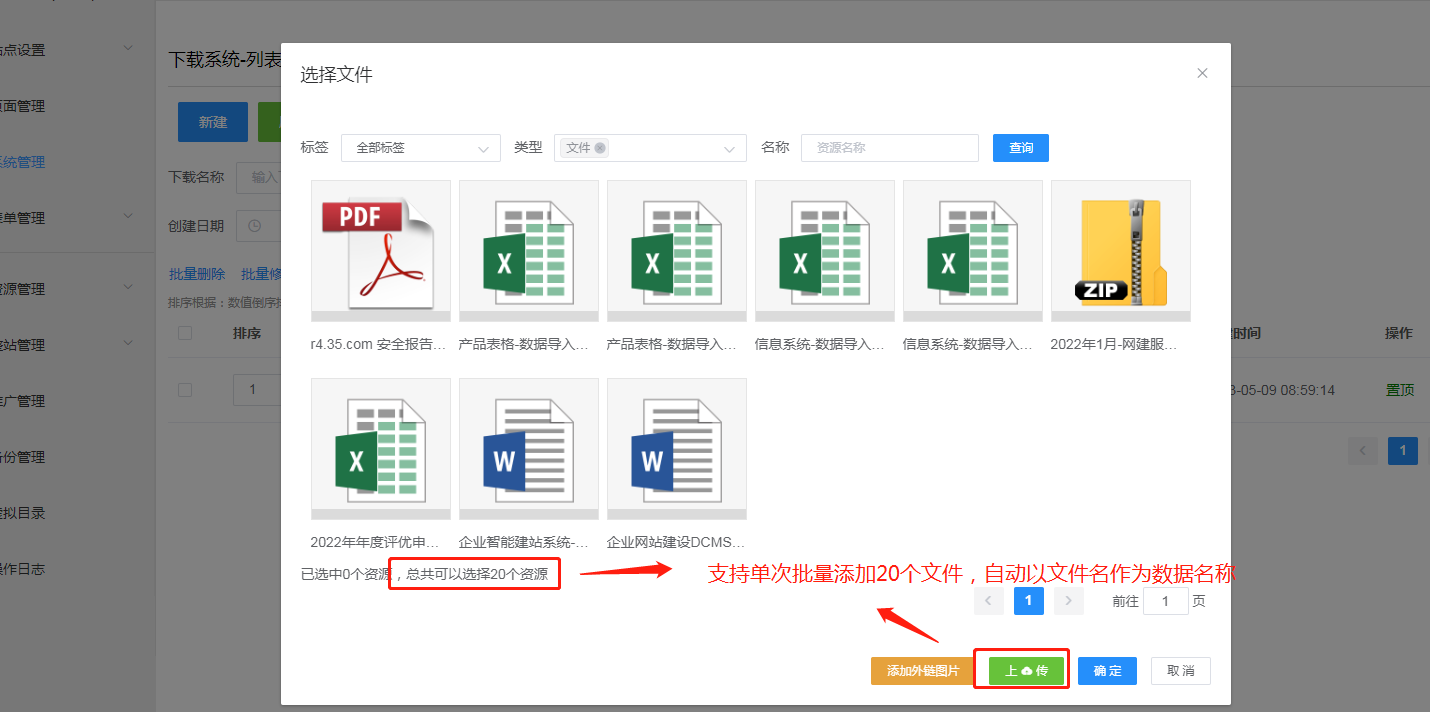Click the 企业智能建站系统 Word document icon
Viewport: 1430px width, 712px height.
tap(528, 448)
